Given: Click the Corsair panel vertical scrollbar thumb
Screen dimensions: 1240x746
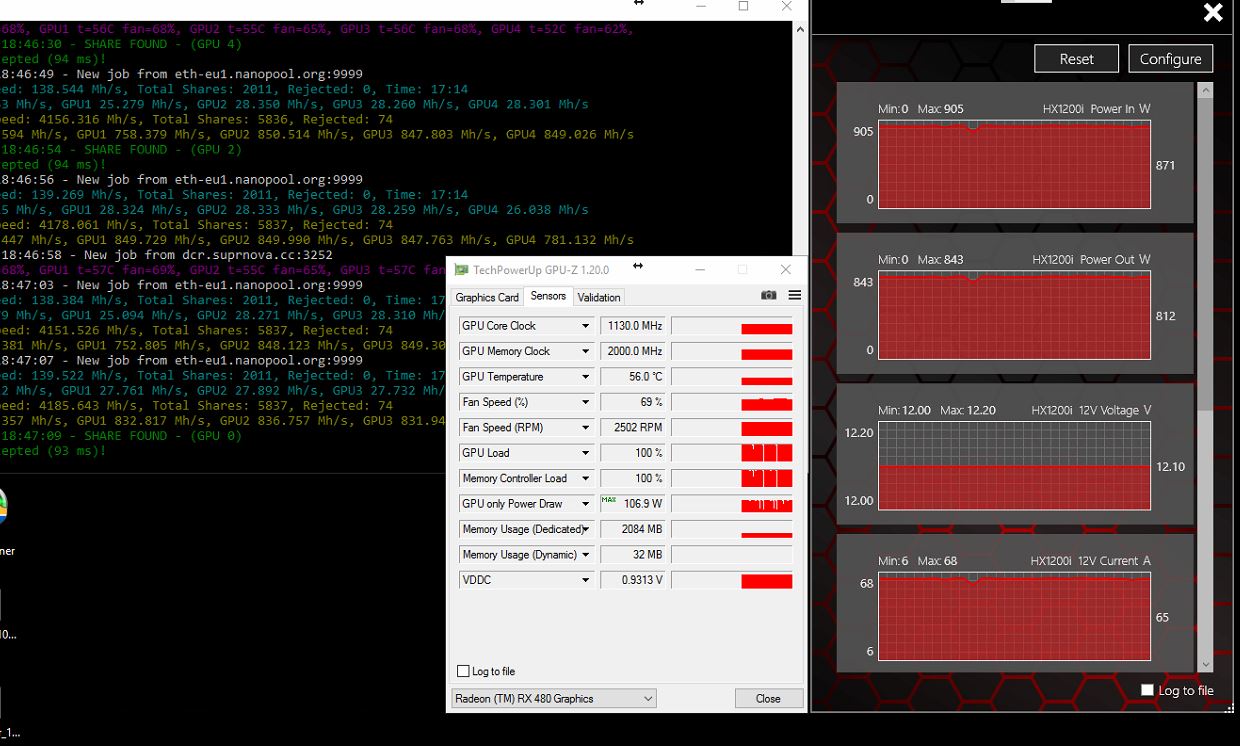Looking at the screenshot, I should pyautogui.click(x=1205, y=250).
